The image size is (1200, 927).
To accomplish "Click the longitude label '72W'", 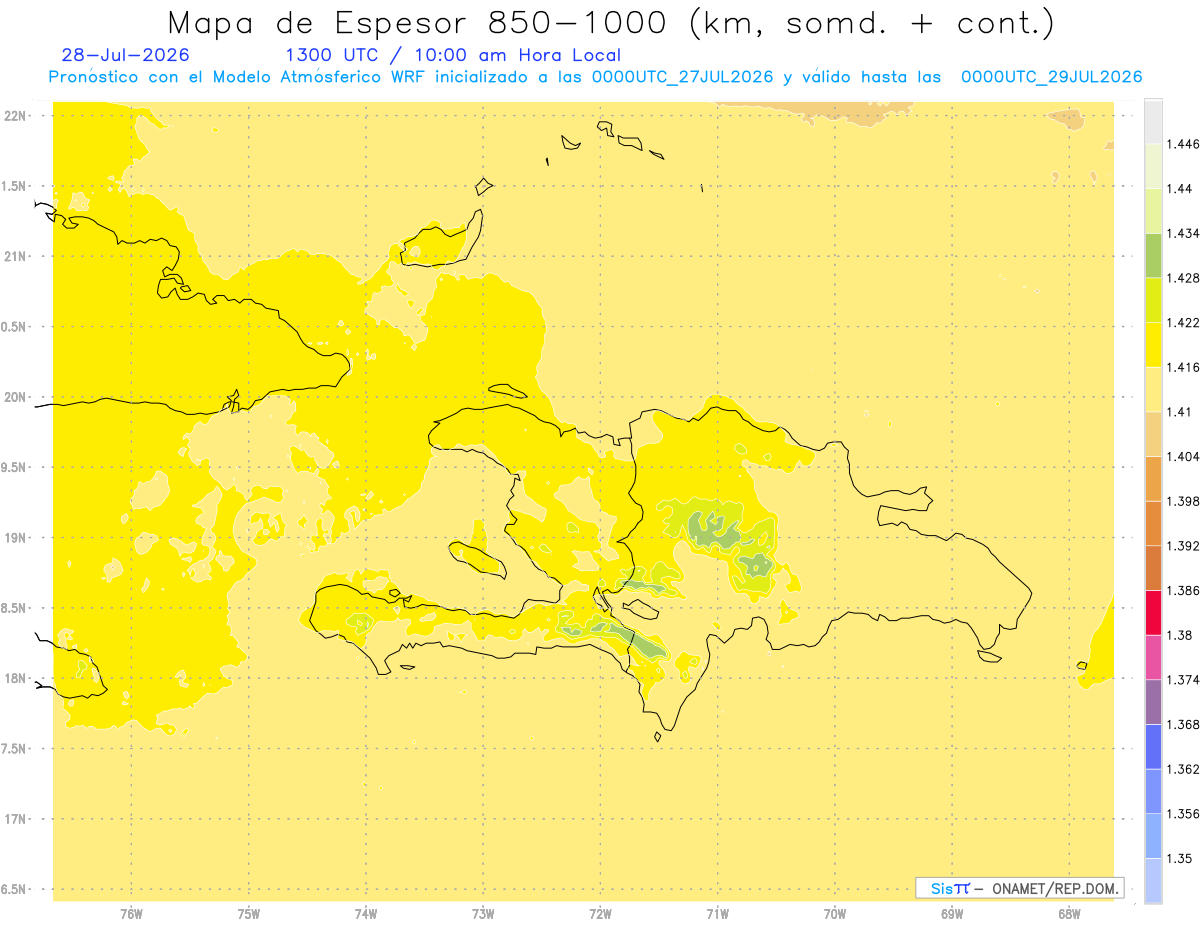I will click(600, 914).
